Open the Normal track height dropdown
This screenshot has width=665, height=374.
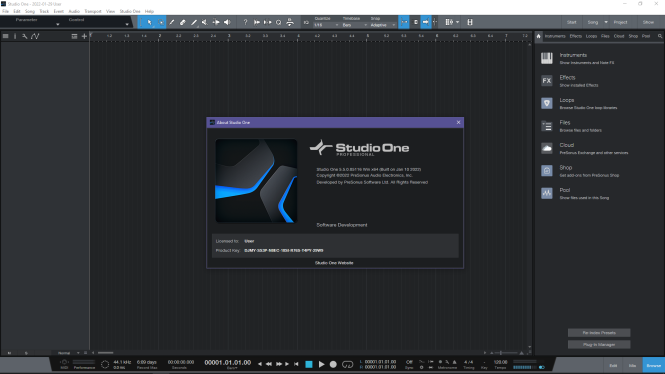point(68,353)
